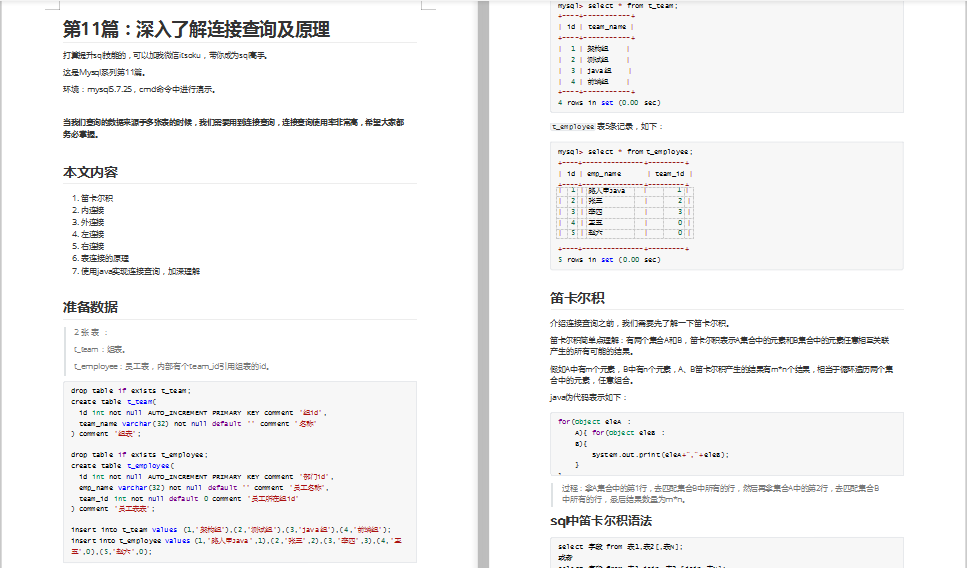The width and height of the screenshot is (967, 568).
Task: Click code line starting 'select 字段 from 表1,表2'
Action: (x=620, y=546)
